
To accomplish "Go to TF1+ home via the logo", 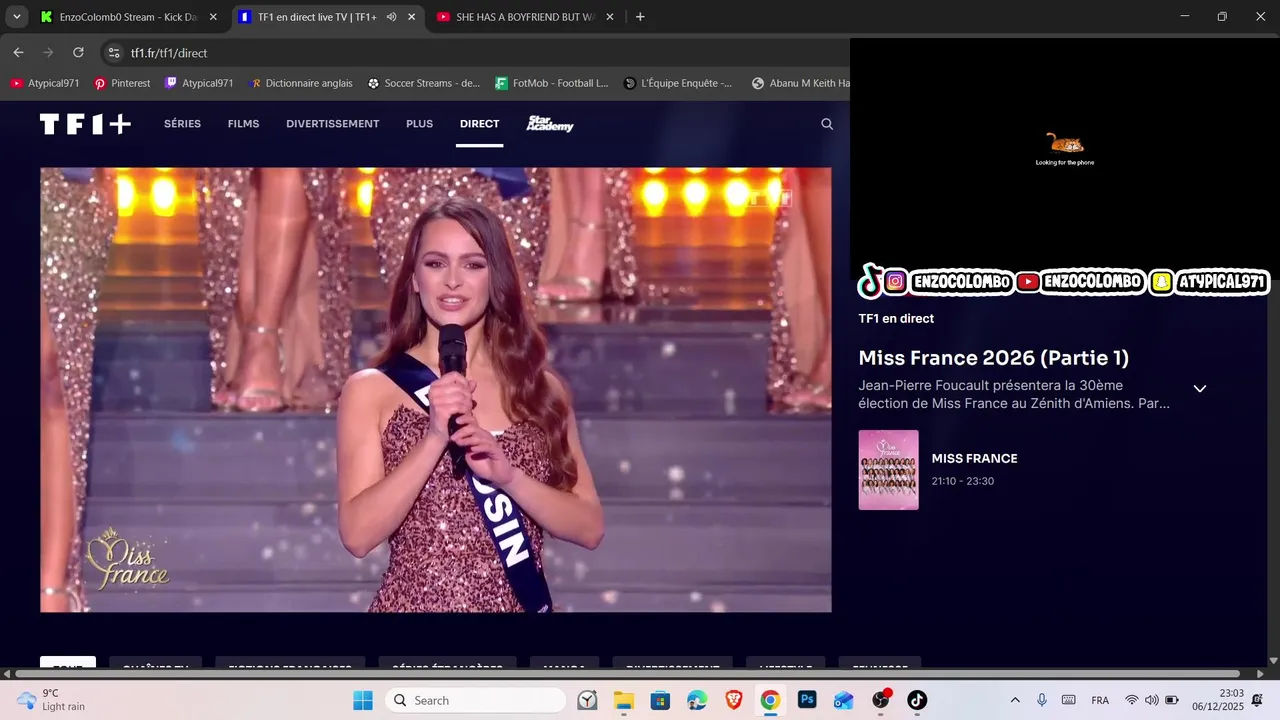I will (x=85, y=124).
